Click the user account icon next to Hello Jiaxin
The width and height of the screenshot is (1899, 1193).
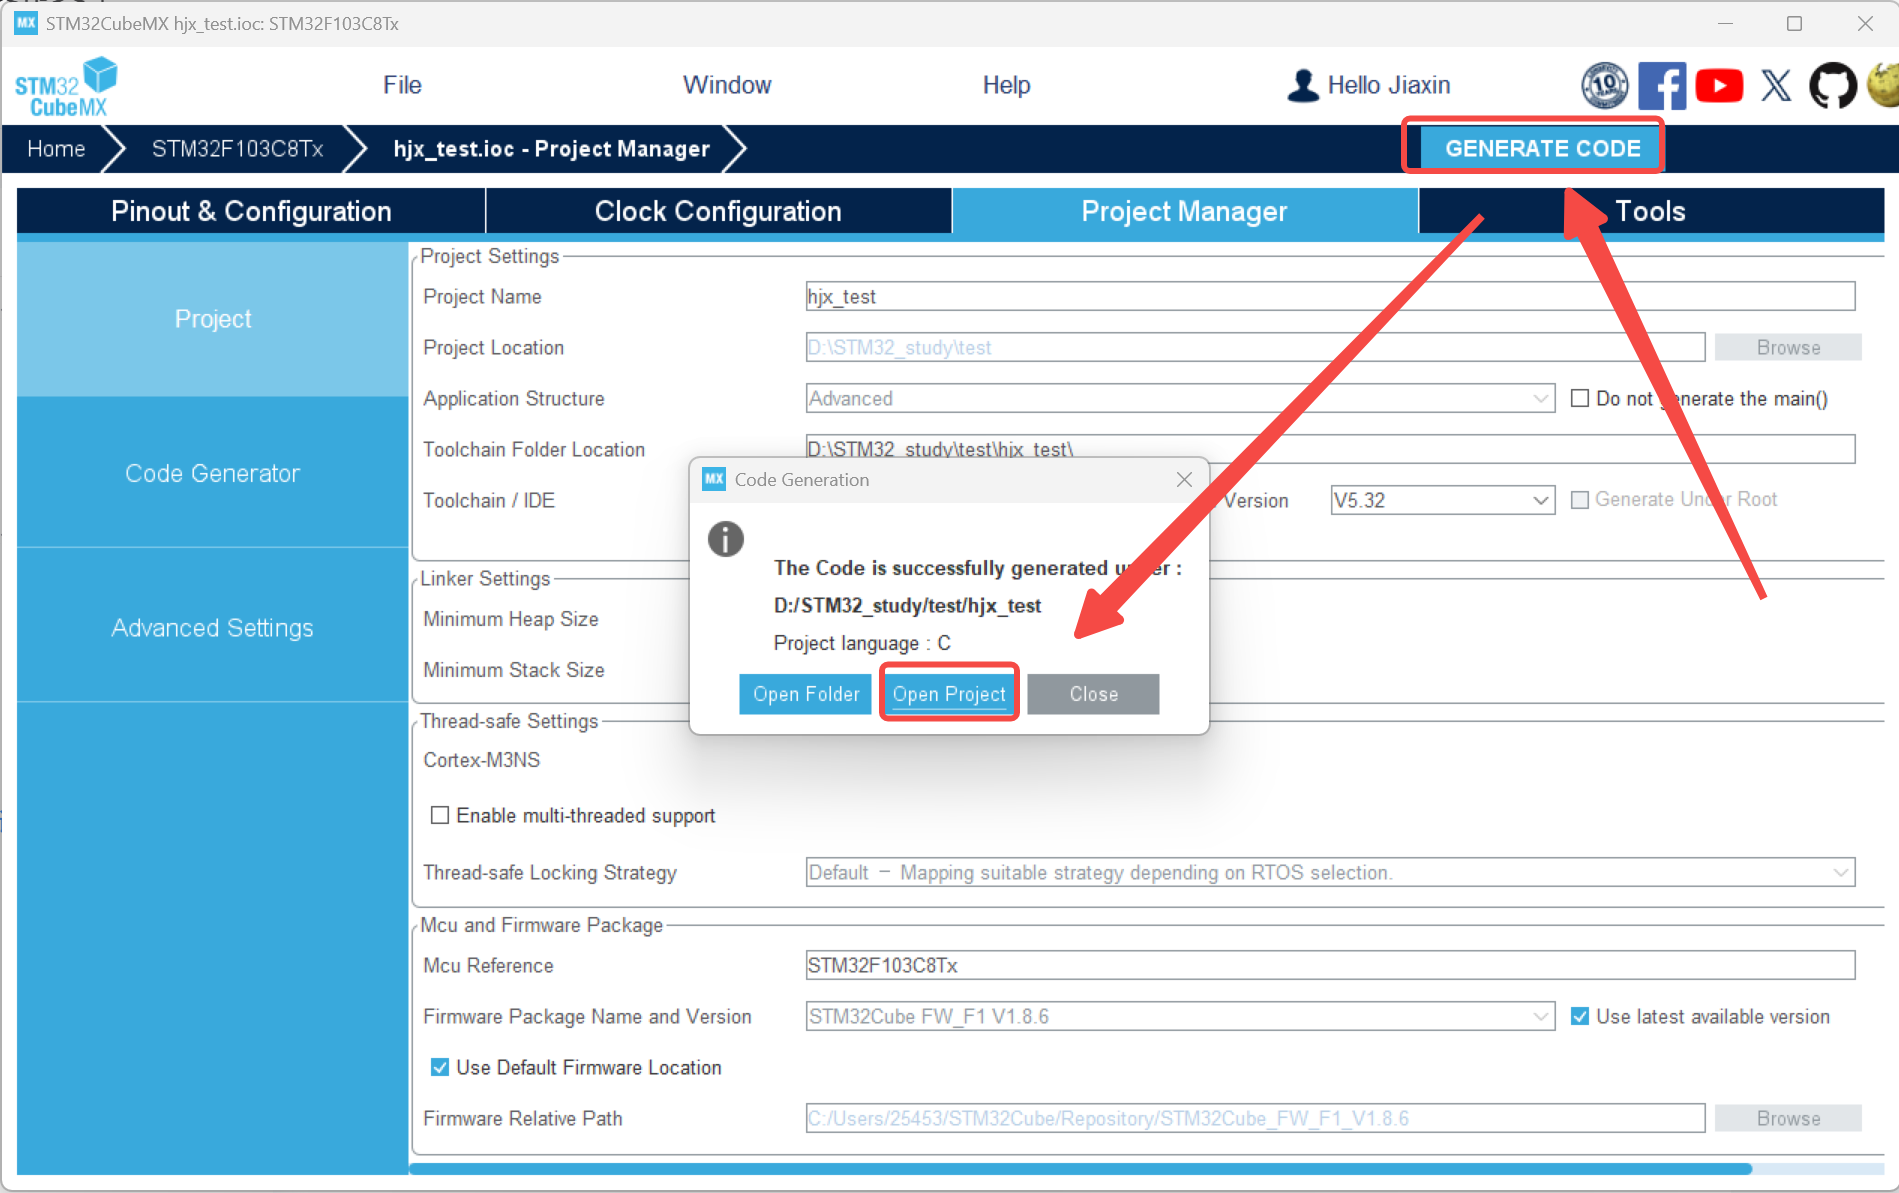[1303, 86]
